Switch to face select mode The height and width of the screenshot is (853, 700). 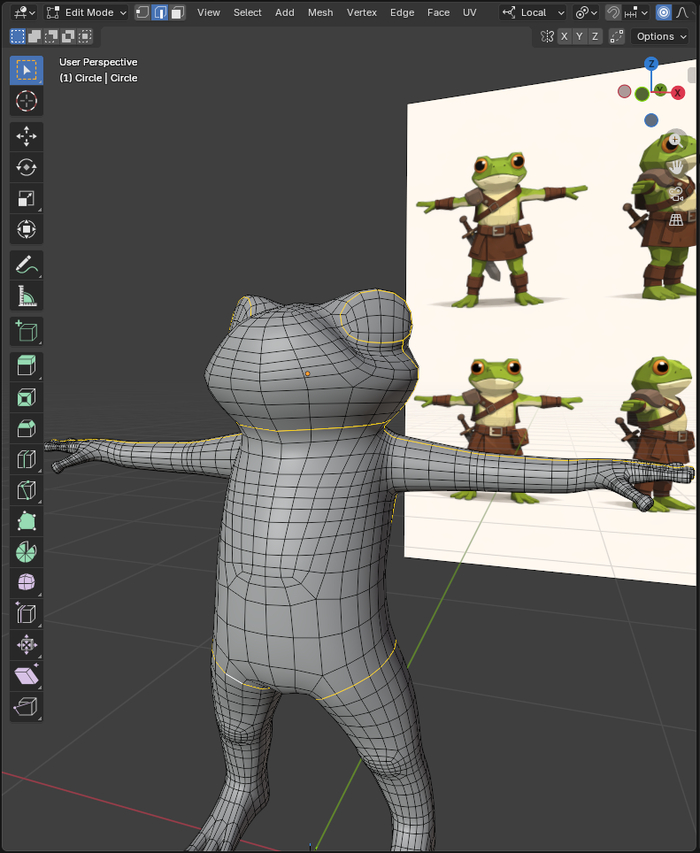(177, 13)
